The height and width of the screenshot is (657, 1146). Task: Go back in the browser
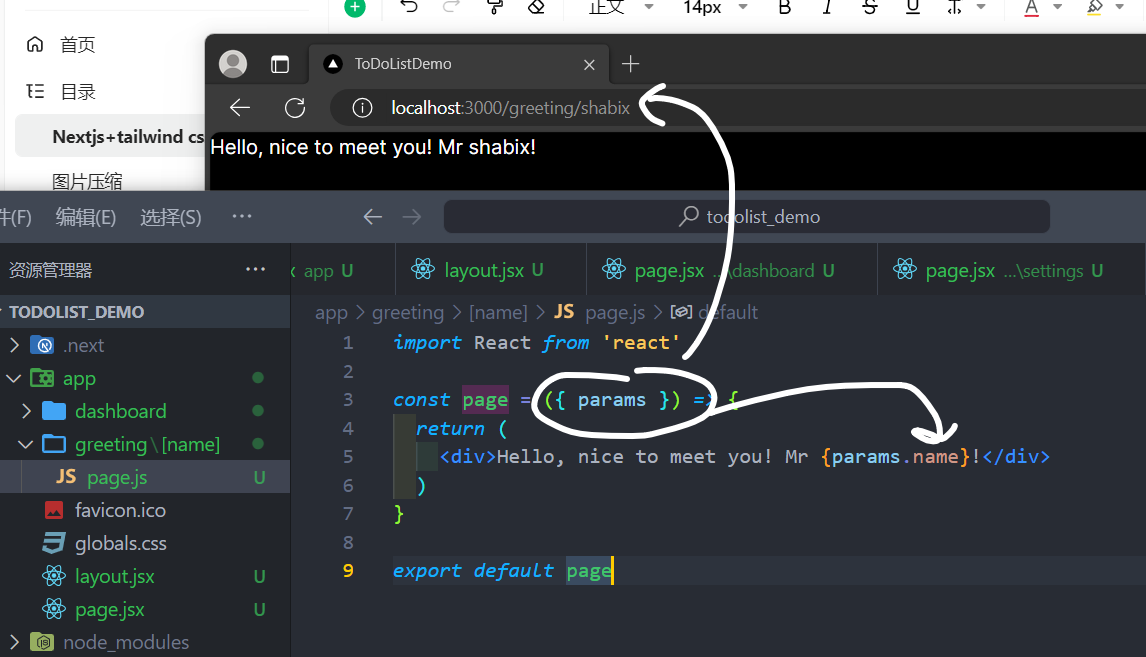(x=240, y=108)
